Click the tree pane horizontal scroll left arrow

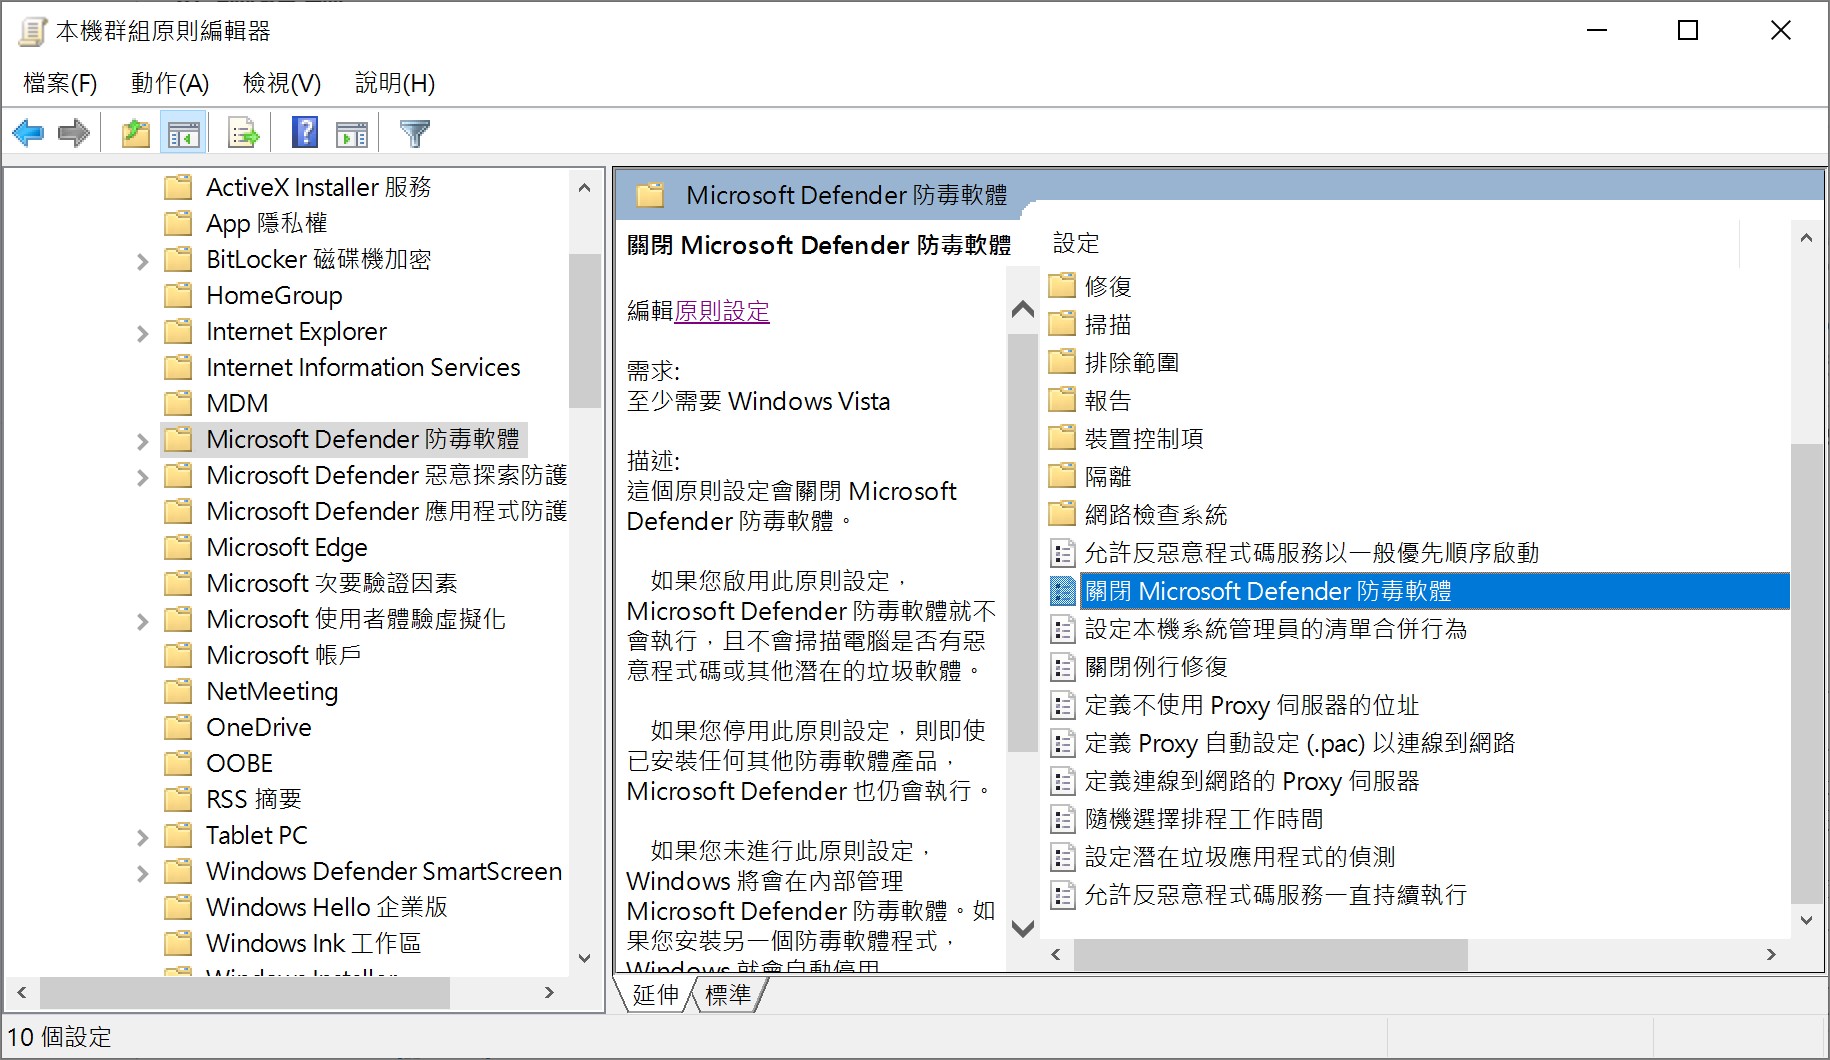(x=22, y=993)
